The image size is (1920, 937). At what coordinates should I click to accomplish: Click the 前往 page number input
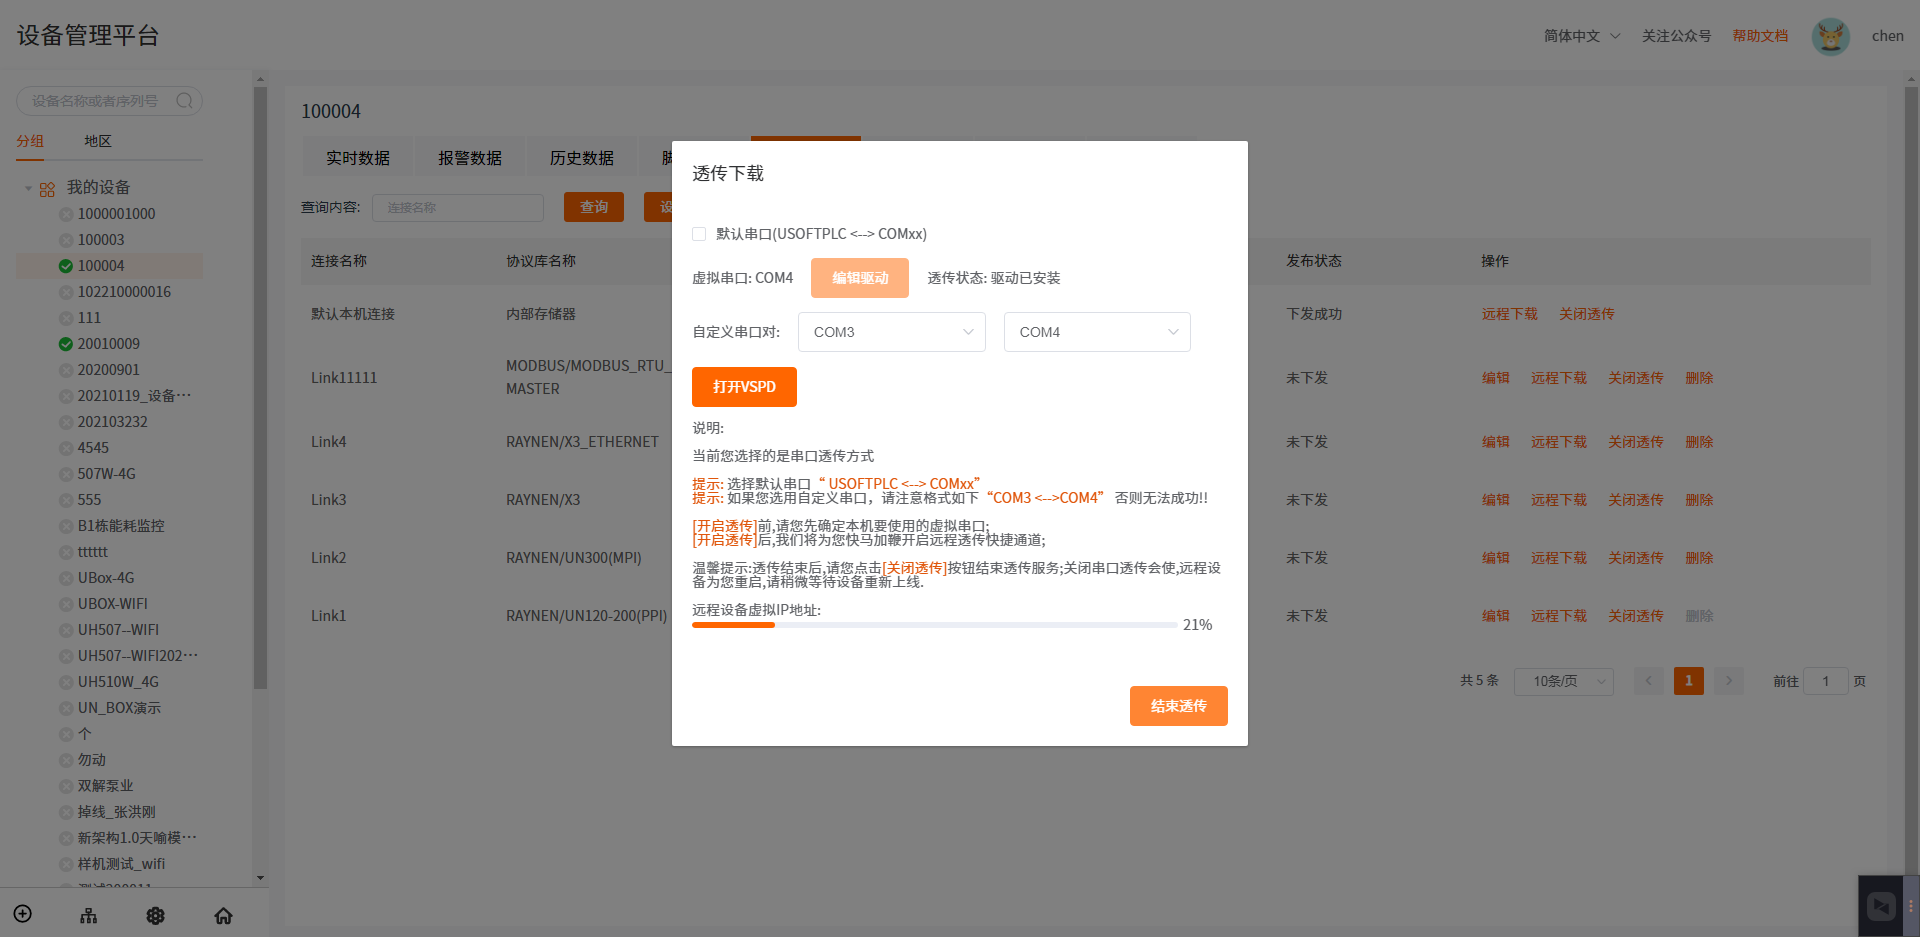[x=1825, y=681]
